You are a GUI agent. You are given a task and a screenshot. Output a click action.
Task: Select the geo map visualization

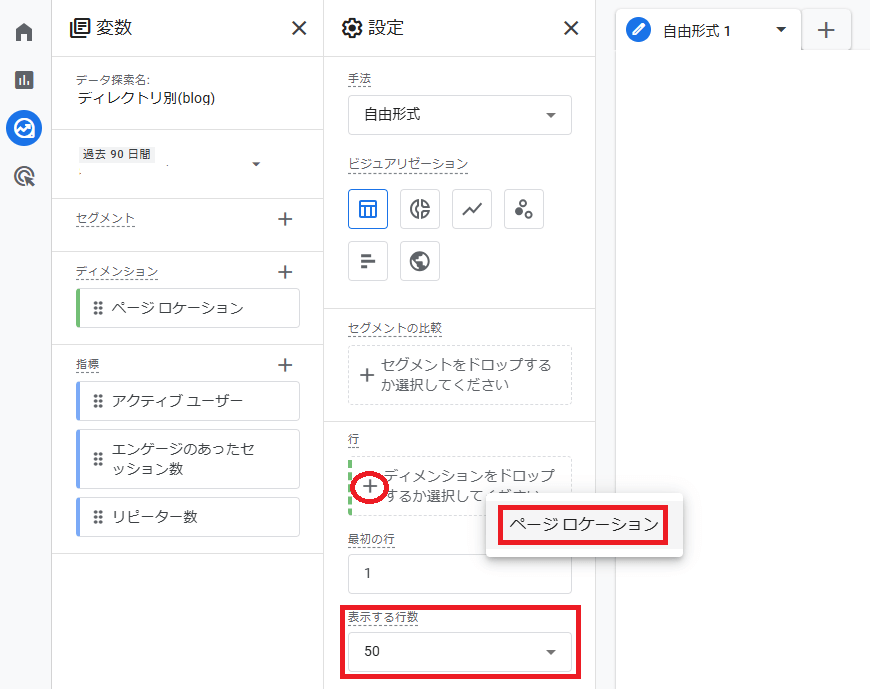420,261
